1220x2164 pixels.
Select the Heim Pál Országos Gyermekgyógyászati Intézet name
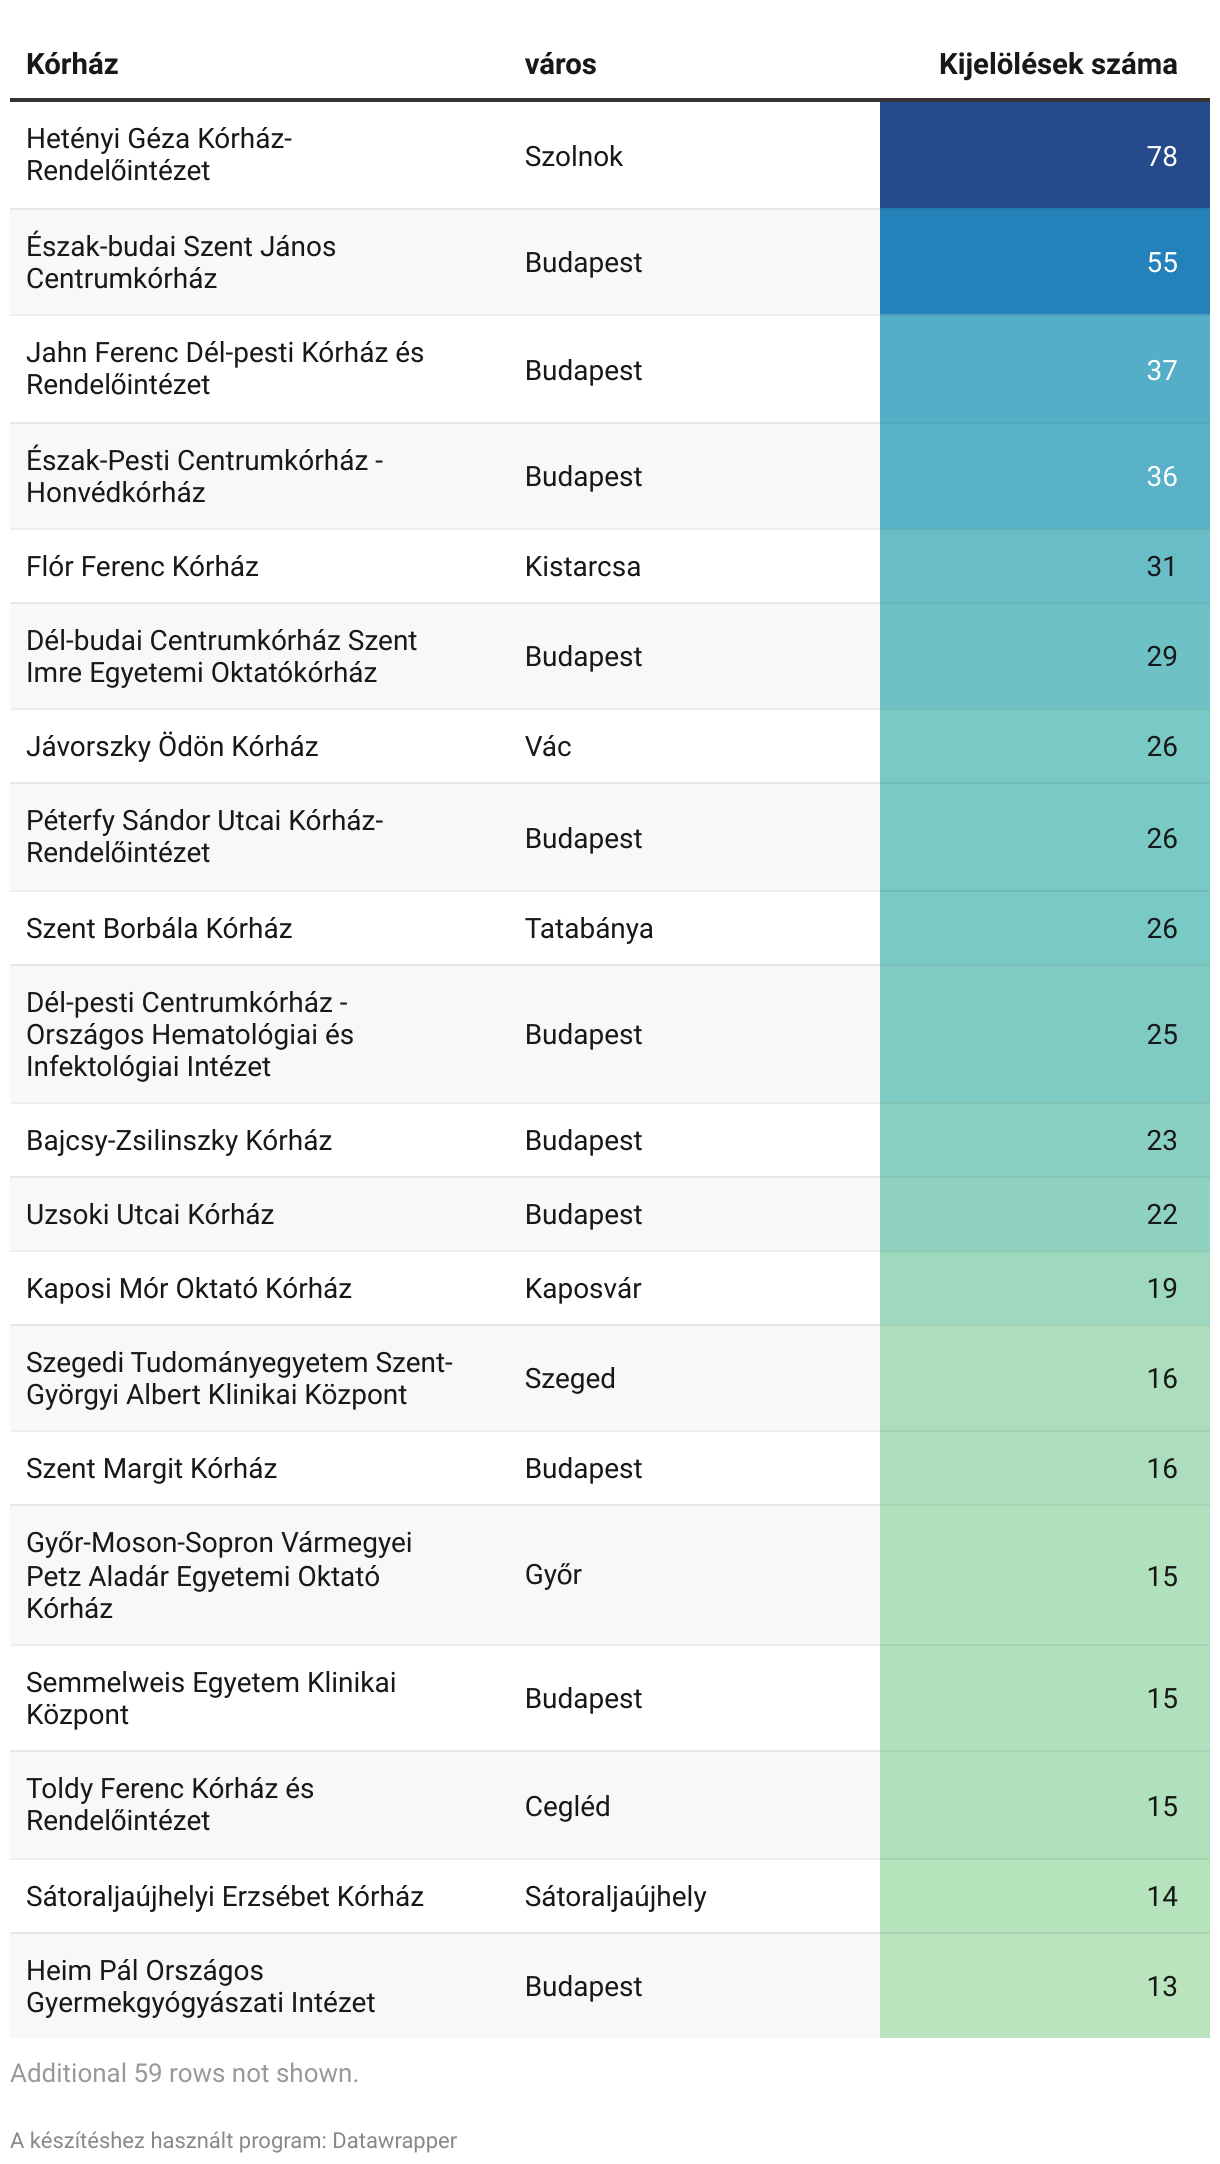[200, 1986]
